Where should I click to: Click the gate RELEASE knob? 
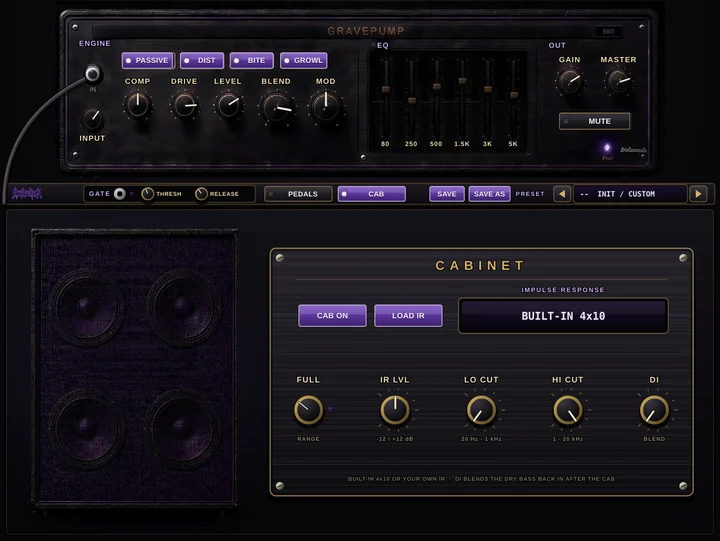(x=201, y=194)
